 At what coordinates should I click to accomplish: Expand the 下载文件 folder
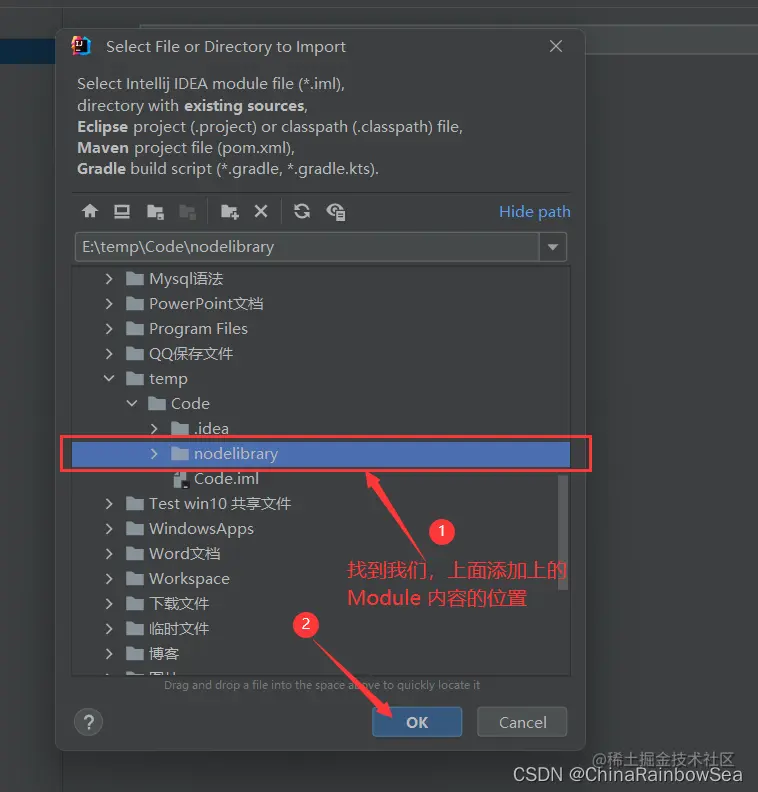(109, 604)
